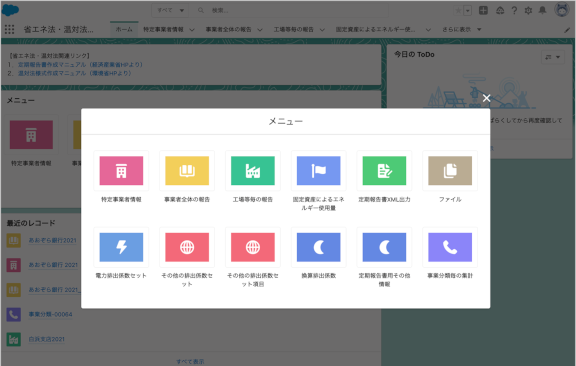Open recent record 白浜支店2021
576x366 pixels.
47,339
